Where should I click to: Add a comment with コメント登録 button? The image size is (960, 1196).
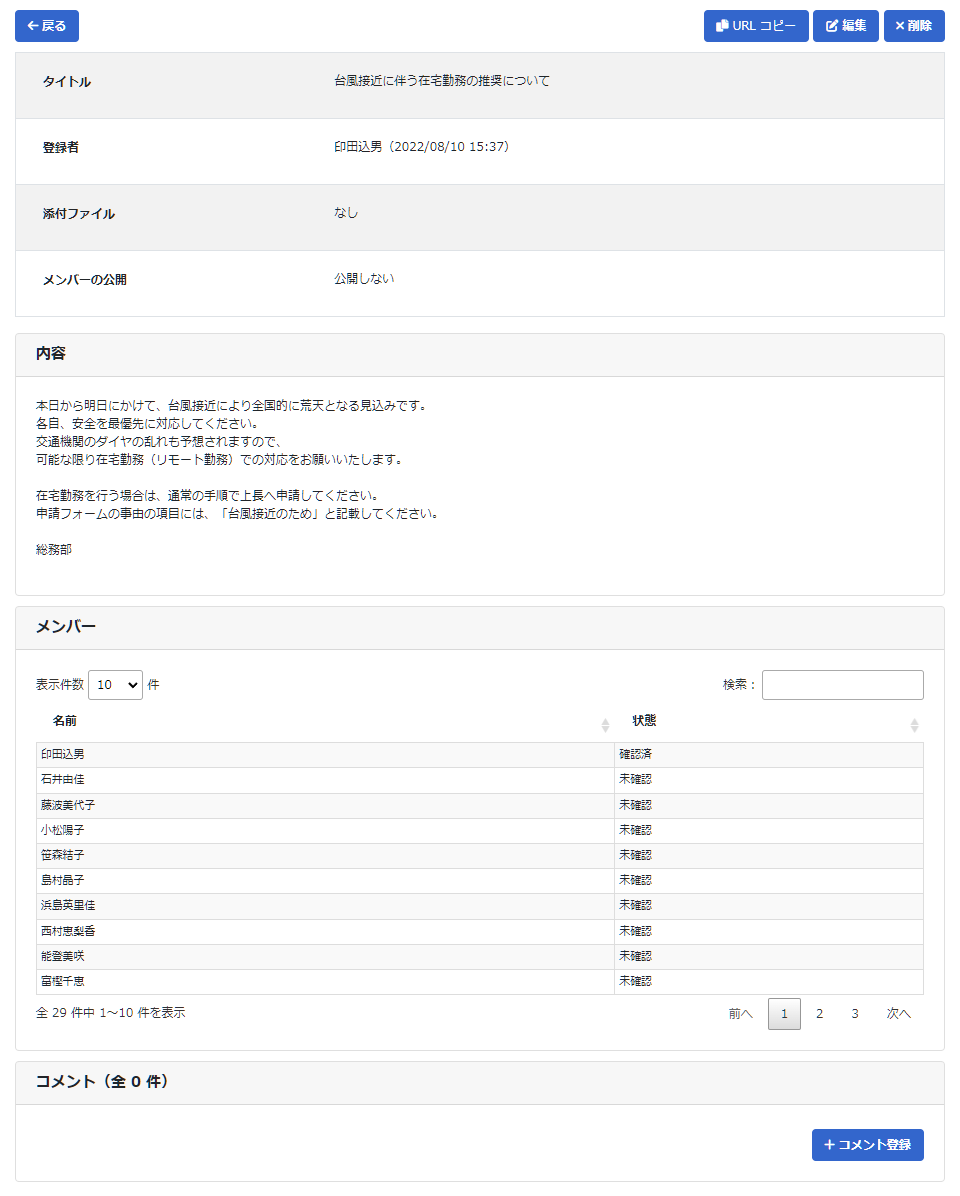pos(867,1145)
